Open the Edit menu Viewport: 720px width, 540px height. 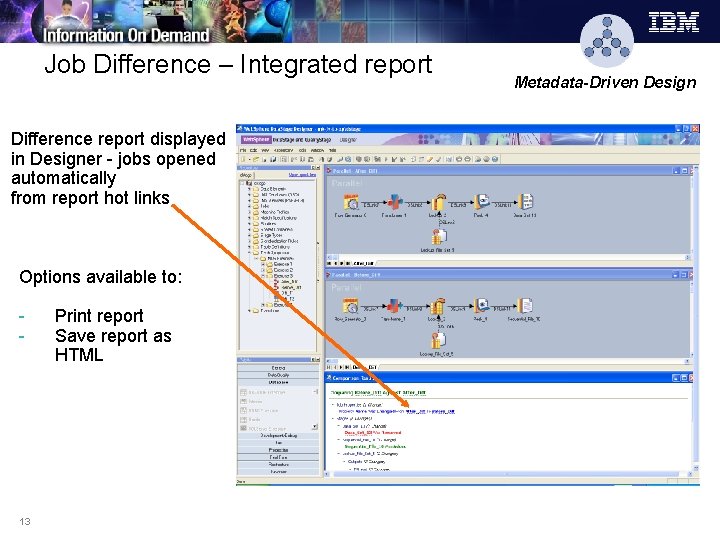click(x=253, y=150)
